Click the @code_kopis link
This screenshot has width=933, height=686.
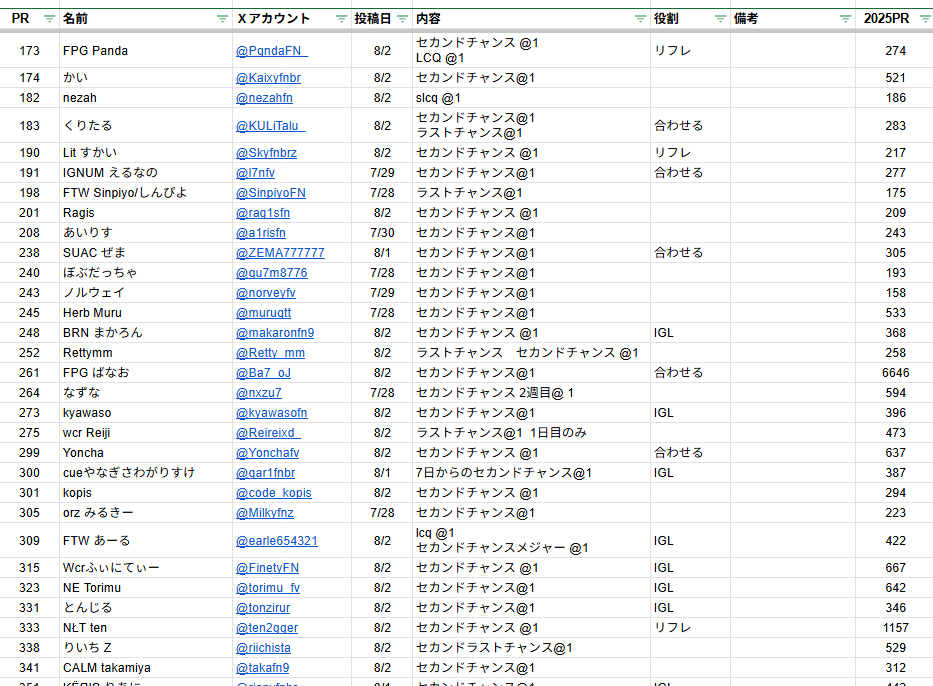(x=274, y=493)
